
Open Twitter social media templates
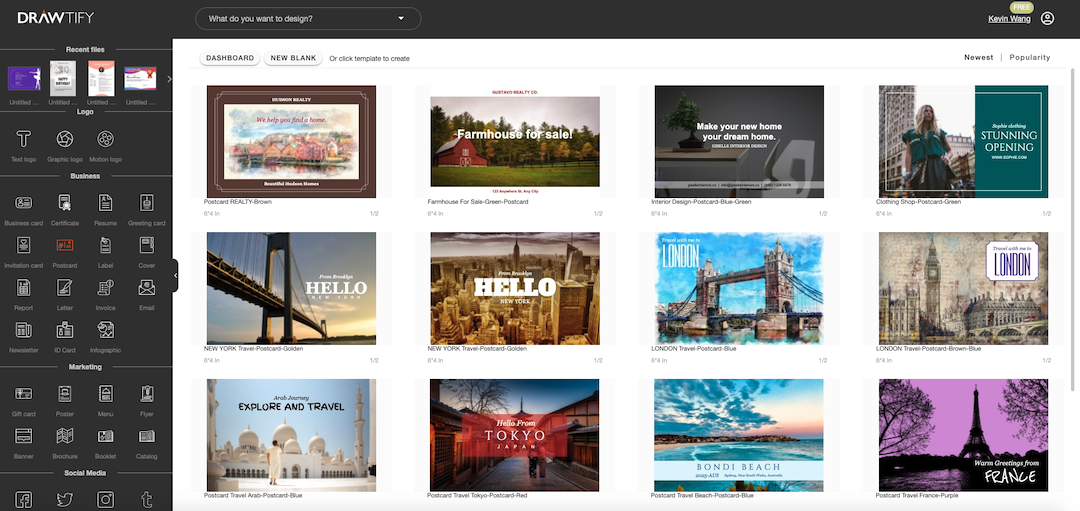(x=65, y=499)
